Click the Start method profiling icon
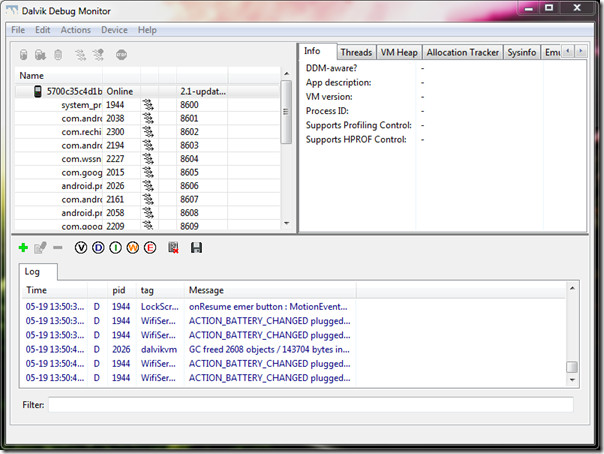The width and height of the screenshot is (604, 454). tap(99, 55)
